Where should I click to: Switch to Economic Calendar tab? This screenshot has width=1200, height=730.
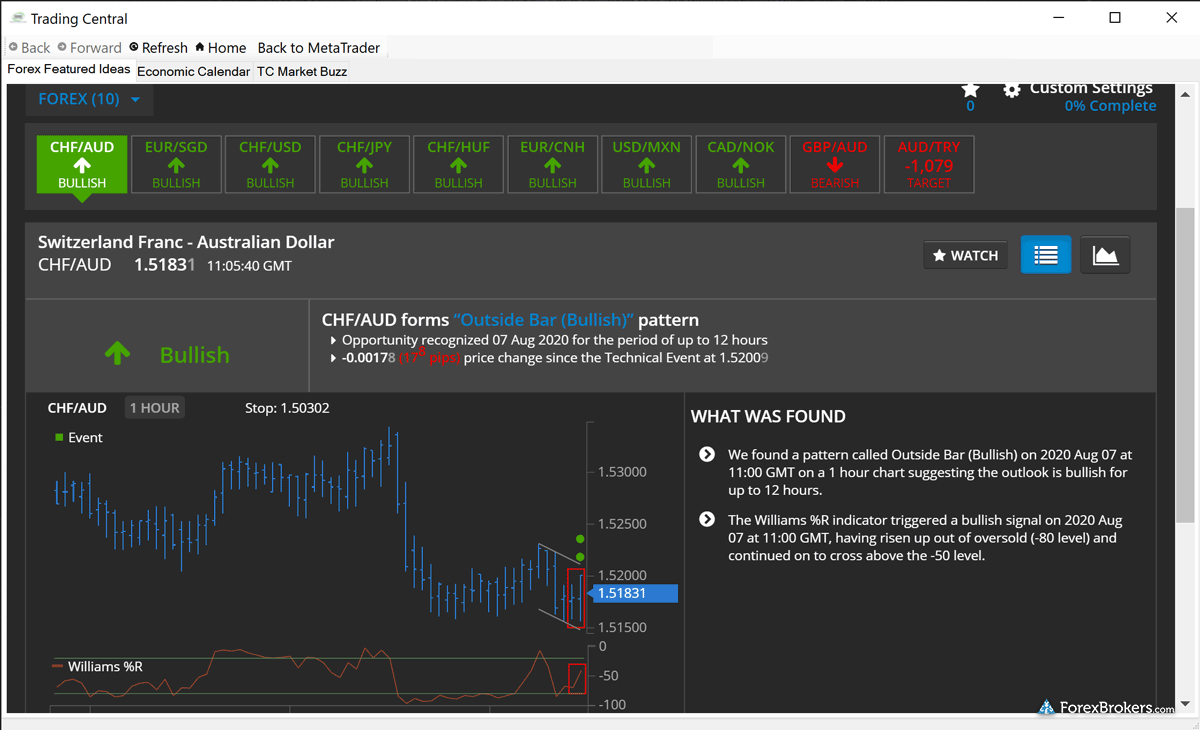pos(193,72)
